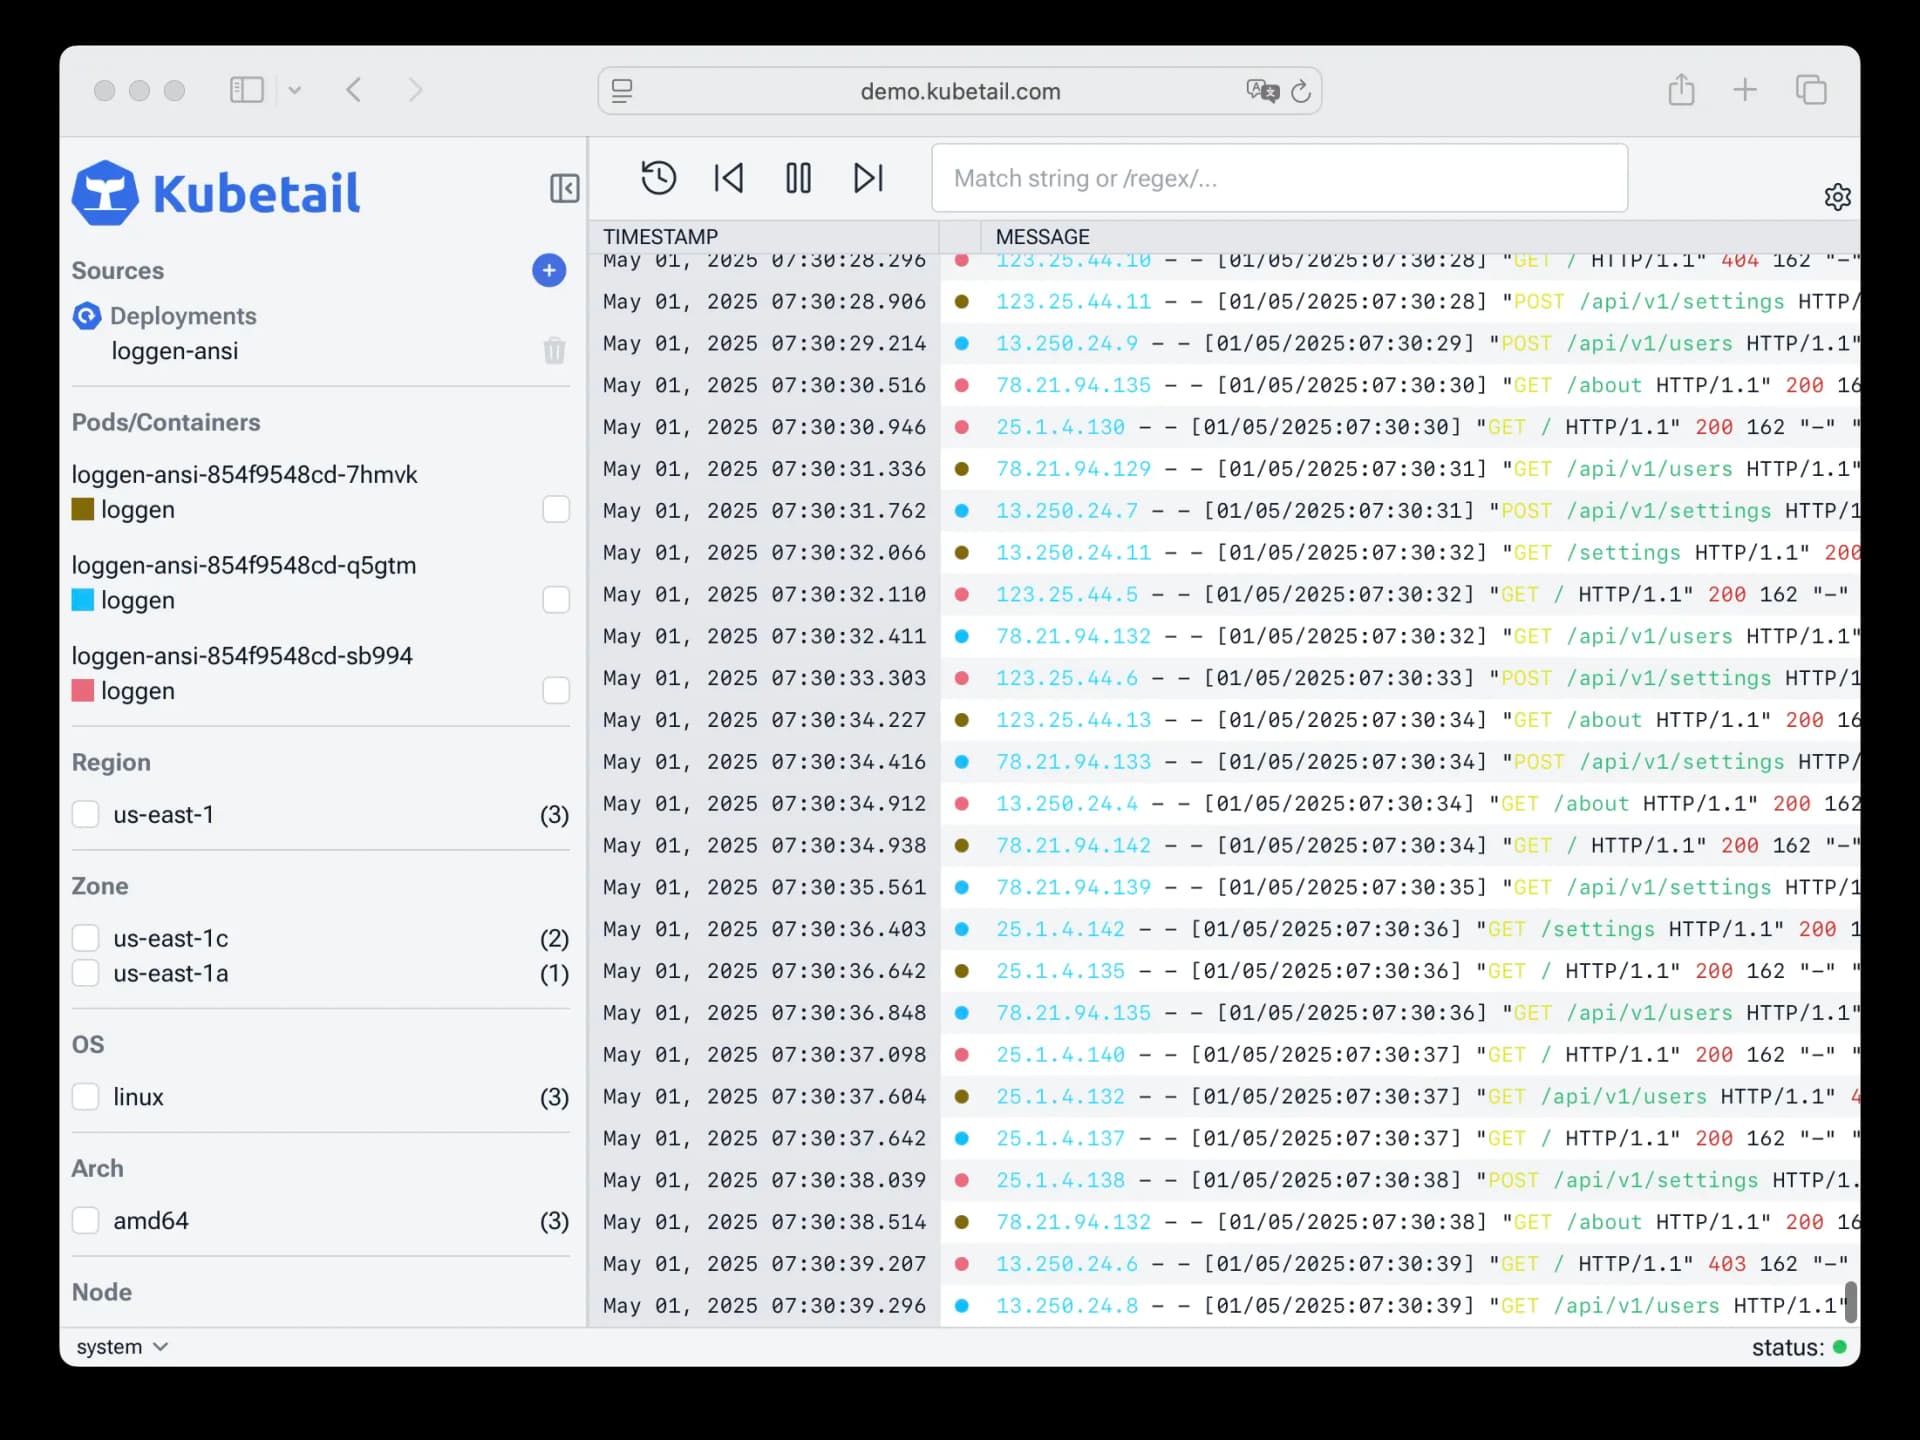
Task: Go back in browser history
Action: coord(354,90)
